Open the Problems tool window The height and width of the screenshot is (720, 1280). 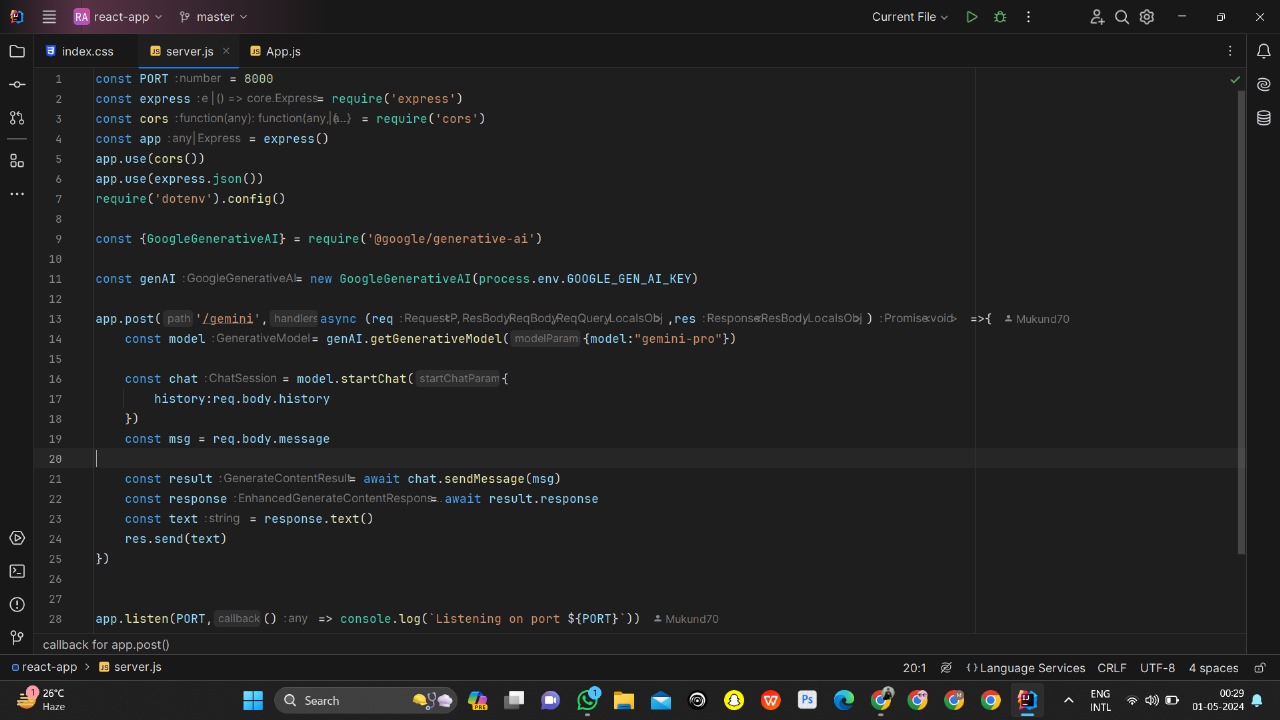pyautogui.click(x=17, y=604)
